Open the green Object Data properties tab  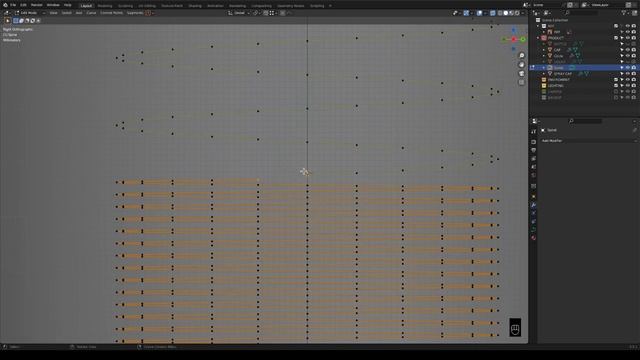pyautogui.click(x=533, y=229)
